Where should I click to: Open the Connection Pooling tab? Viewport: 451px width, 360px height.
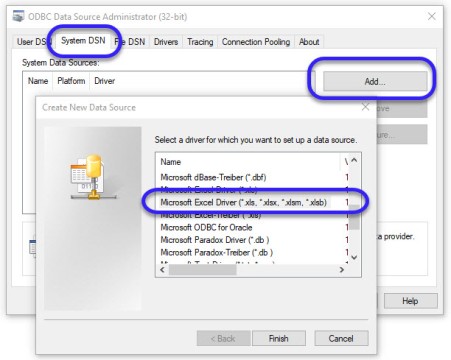point(256,42)
